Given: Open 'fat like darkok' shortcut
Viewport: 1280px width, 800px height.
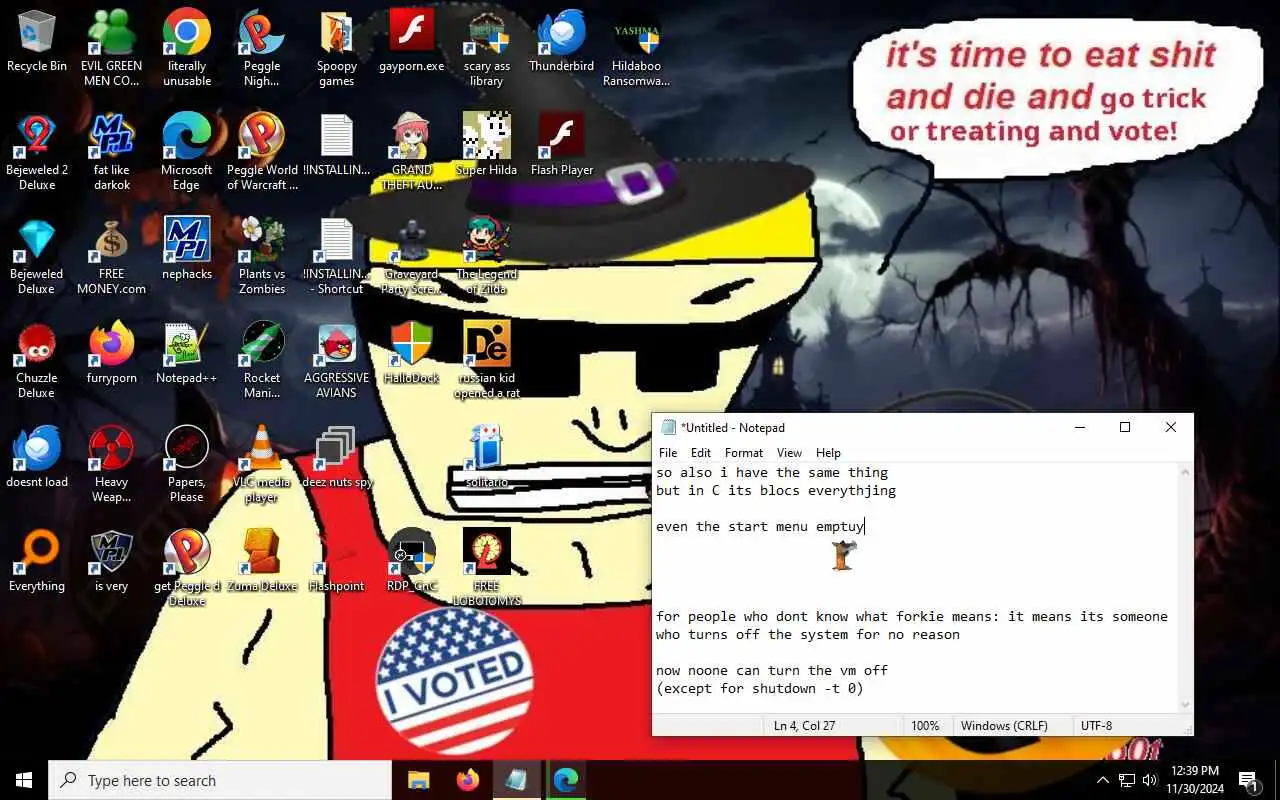Looking at the screenshot, I should coord(112,152).
